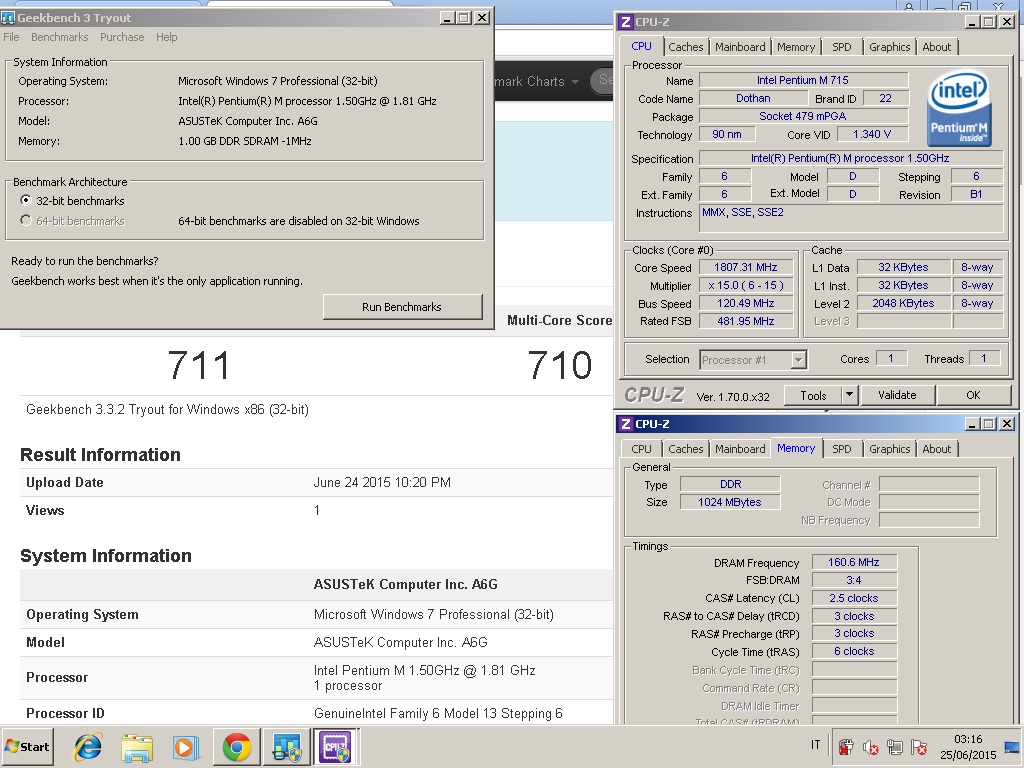Open Memory tab in upper CPU-Z window

coord(796,47)
